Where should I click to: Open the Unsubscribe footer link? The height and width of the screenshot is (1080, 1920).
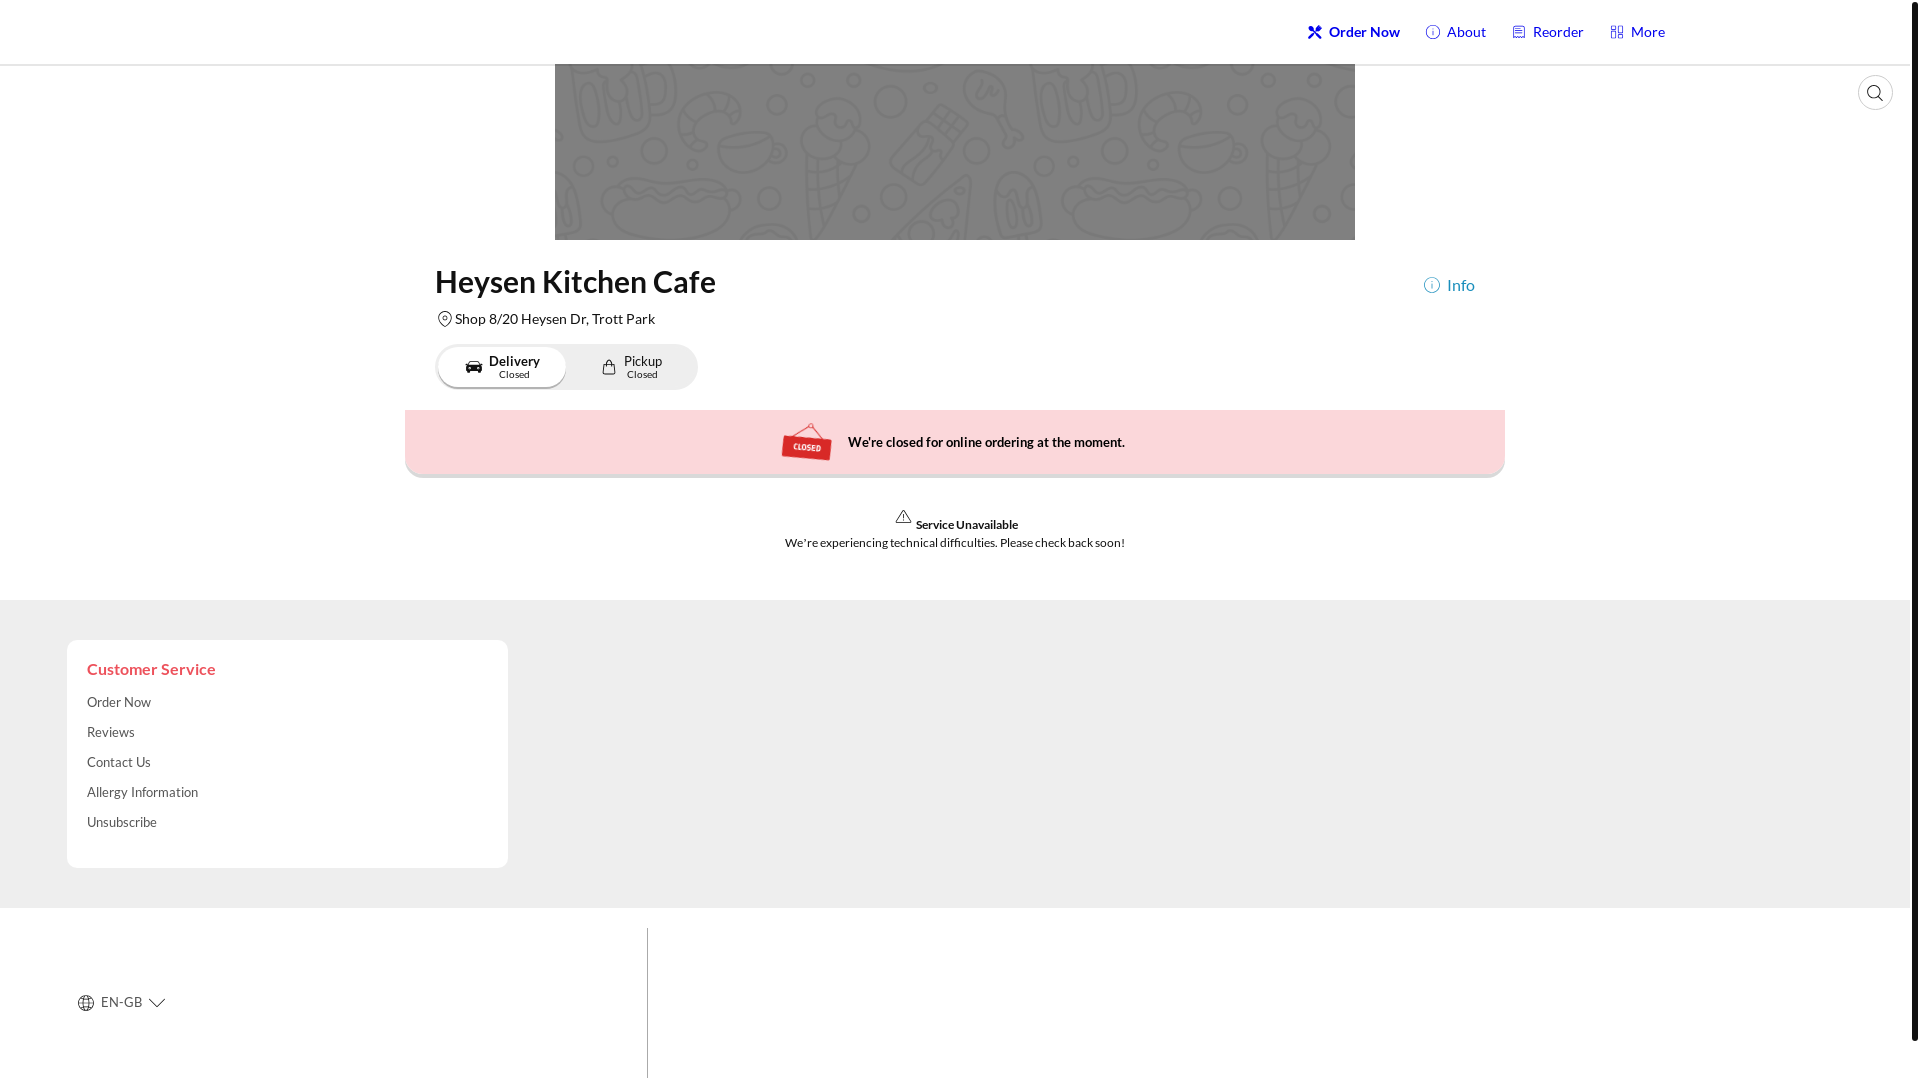pyautogui.click(x=122, y=822)
